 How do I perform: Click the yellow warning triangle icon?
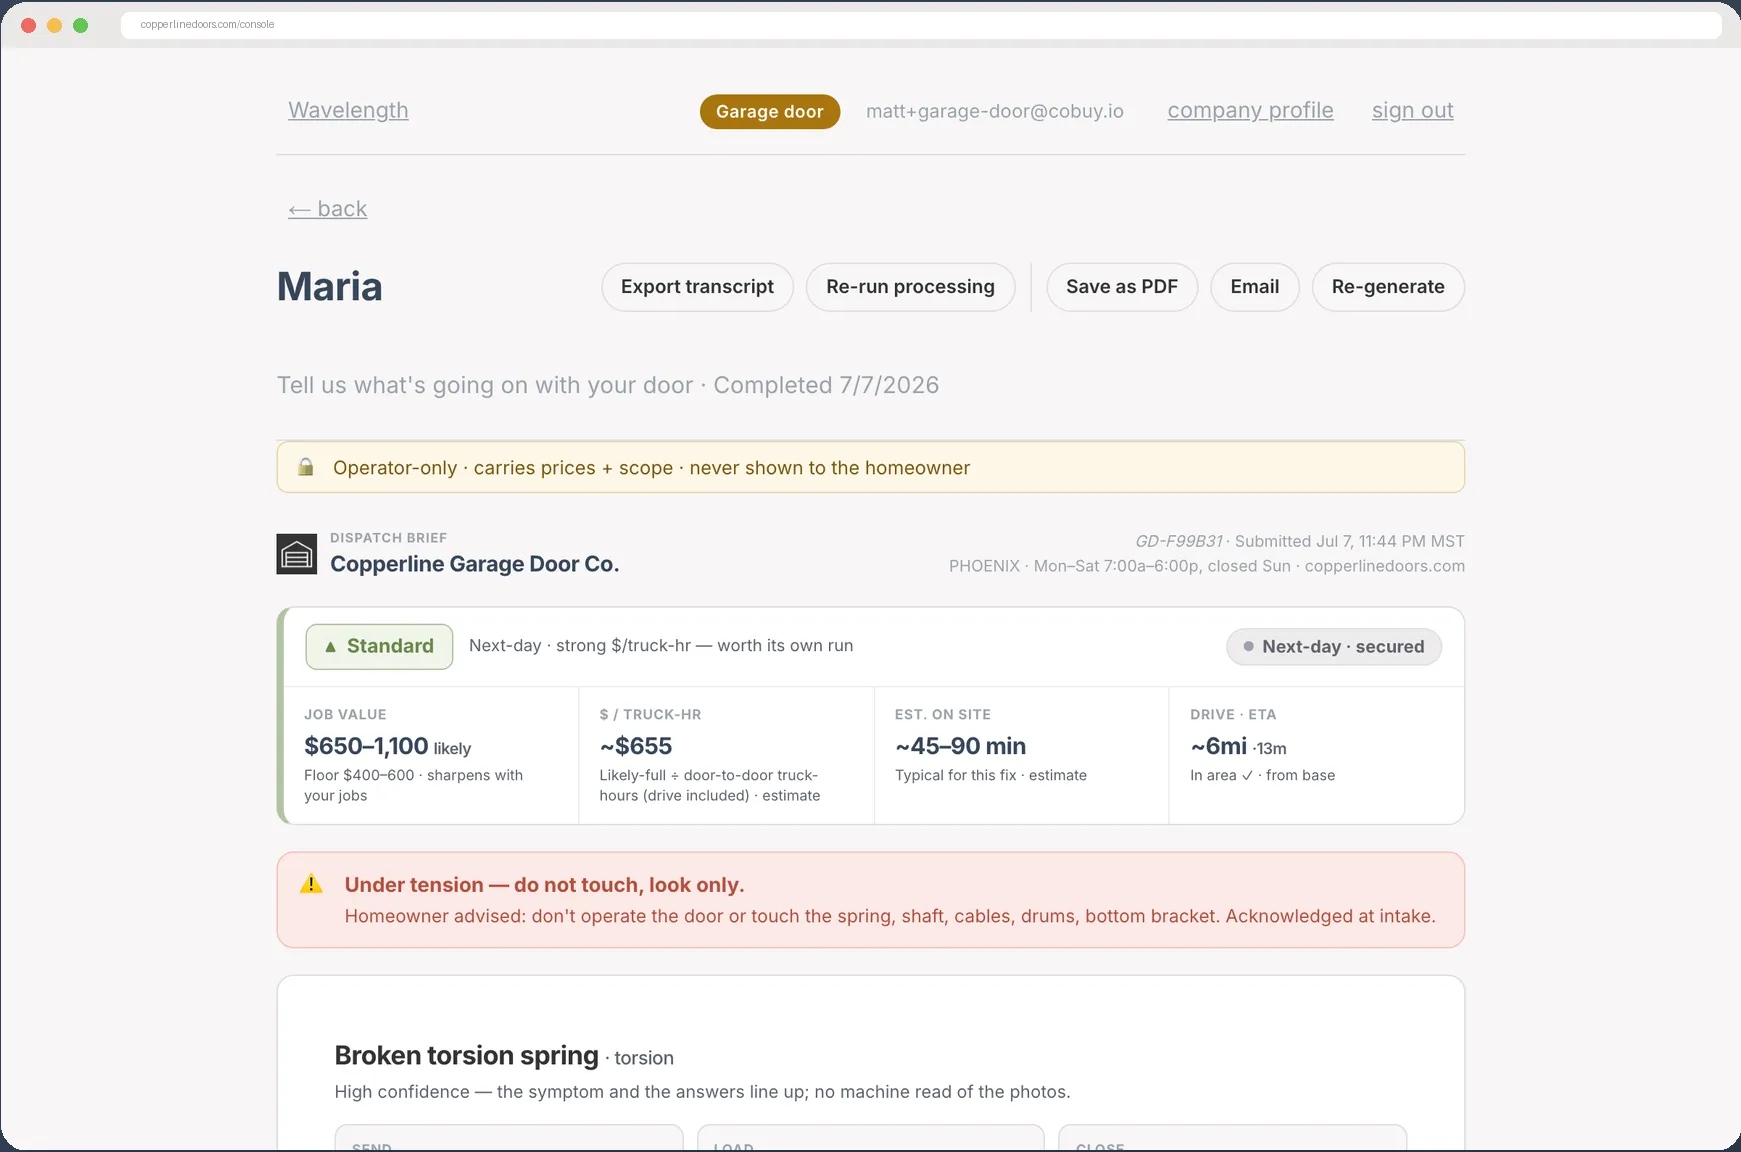311,884
